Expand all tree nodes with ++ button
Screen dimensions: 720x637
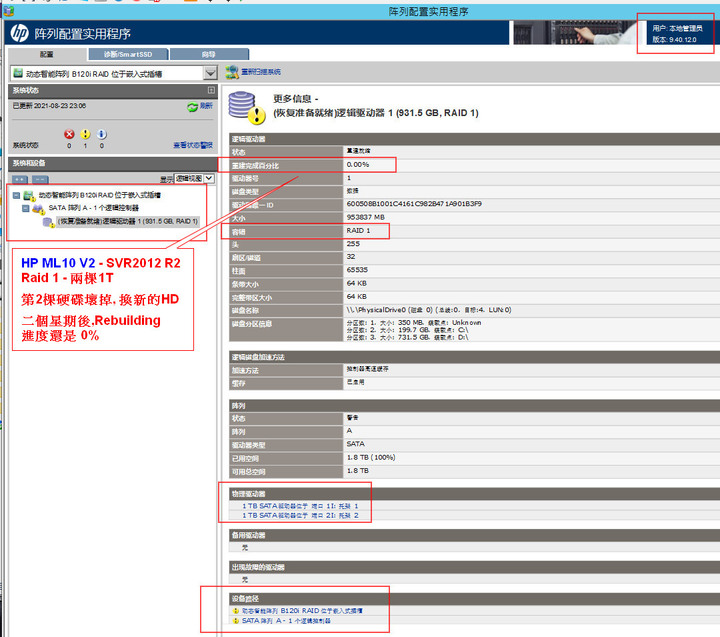tap(20, 179)
